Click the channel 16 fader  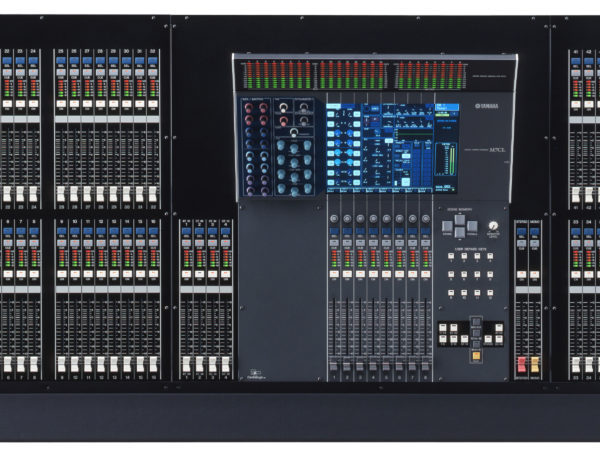[x=153, y=364]
